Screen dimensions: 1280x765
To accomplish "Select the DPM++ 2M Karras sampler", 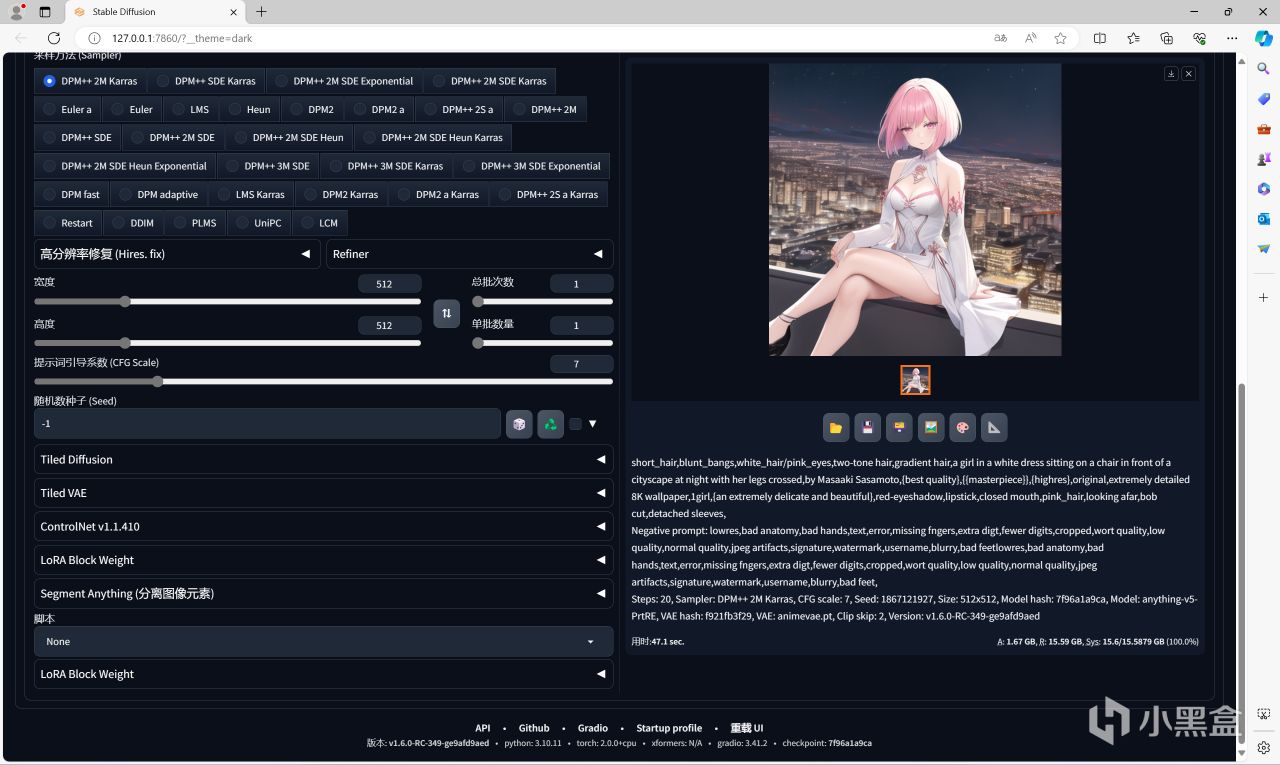I will click(90, 81).
